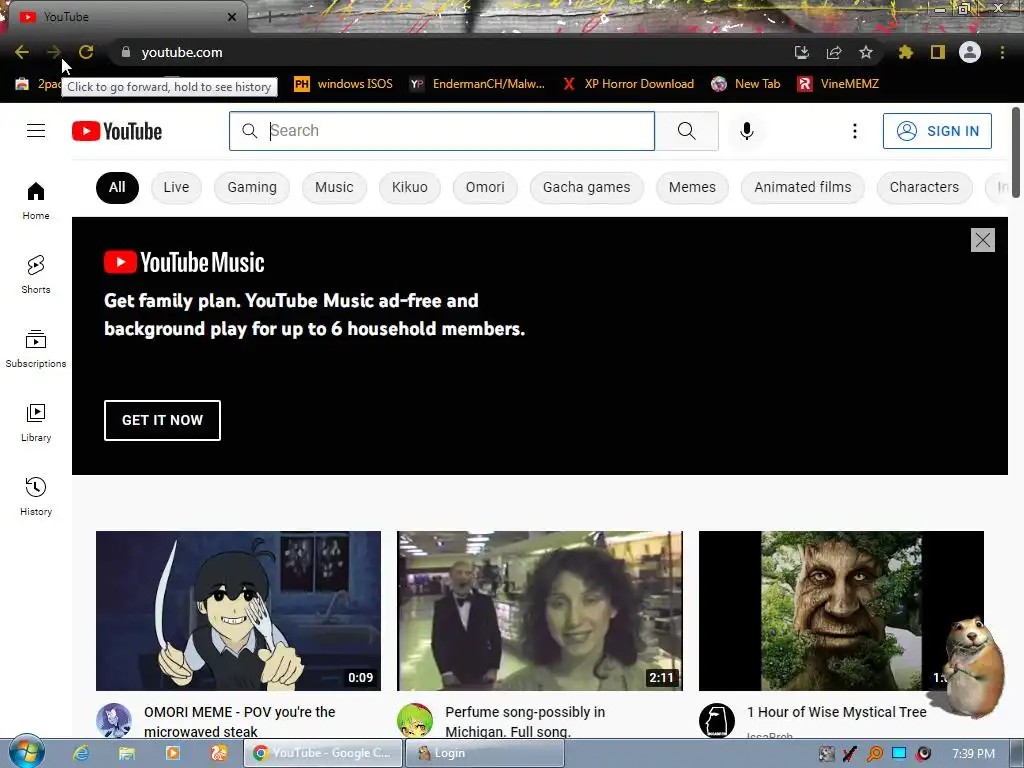Select the Characters filter chip
The height and width of the screenshot is (768, 1024).
(924, 187)
